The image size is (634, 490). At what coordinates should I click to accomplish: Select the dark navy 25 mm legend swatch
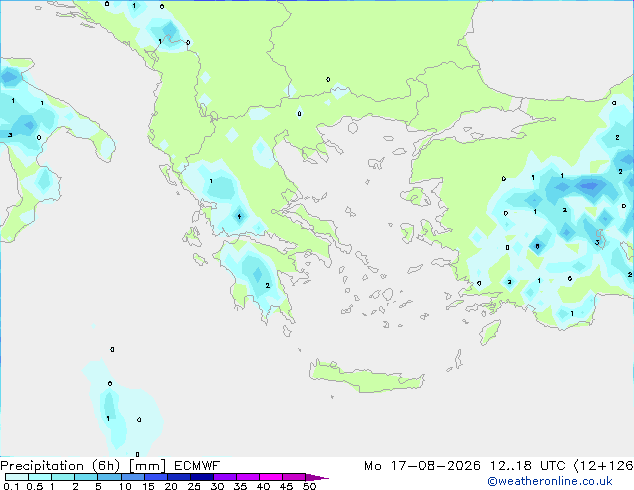click(202, 477)
